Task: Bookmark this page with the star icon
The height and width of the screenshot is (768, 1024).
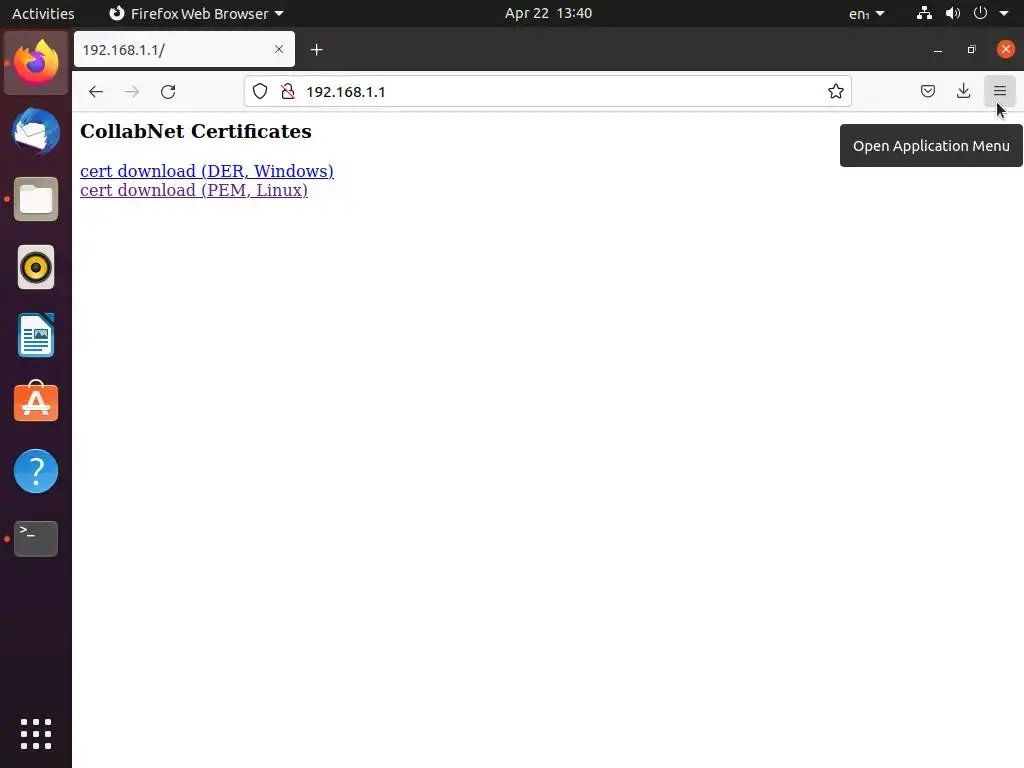Action: pos(835,91)
